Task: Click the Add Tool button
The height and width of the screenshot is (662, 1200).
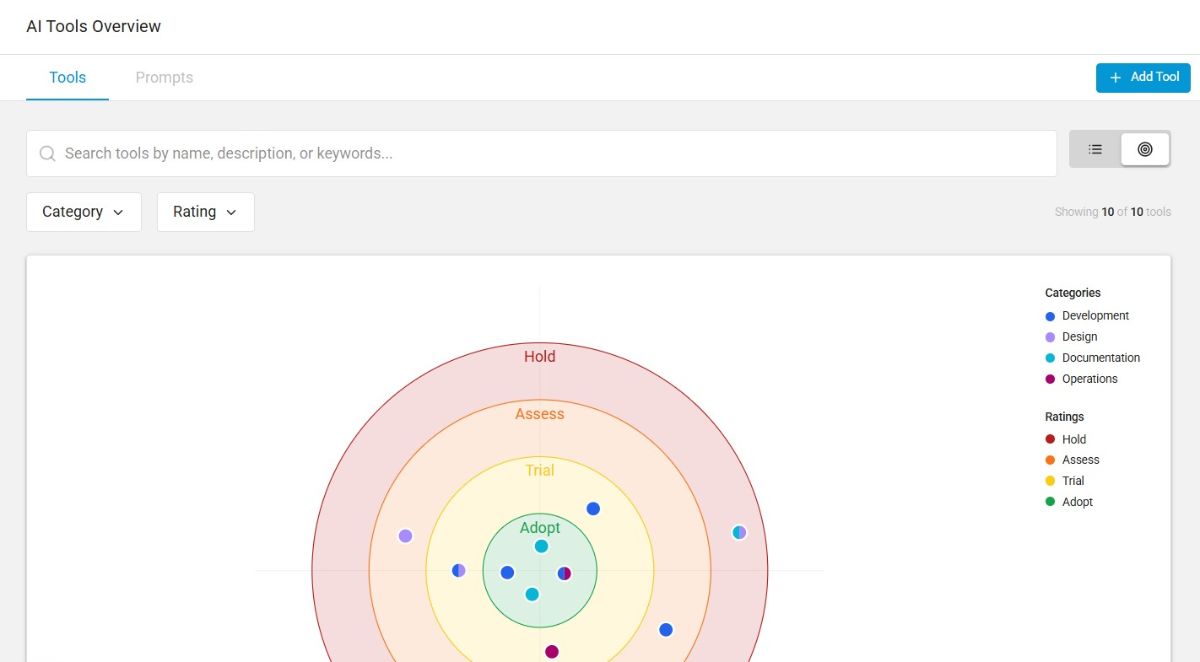Action: coord(1143,77)
